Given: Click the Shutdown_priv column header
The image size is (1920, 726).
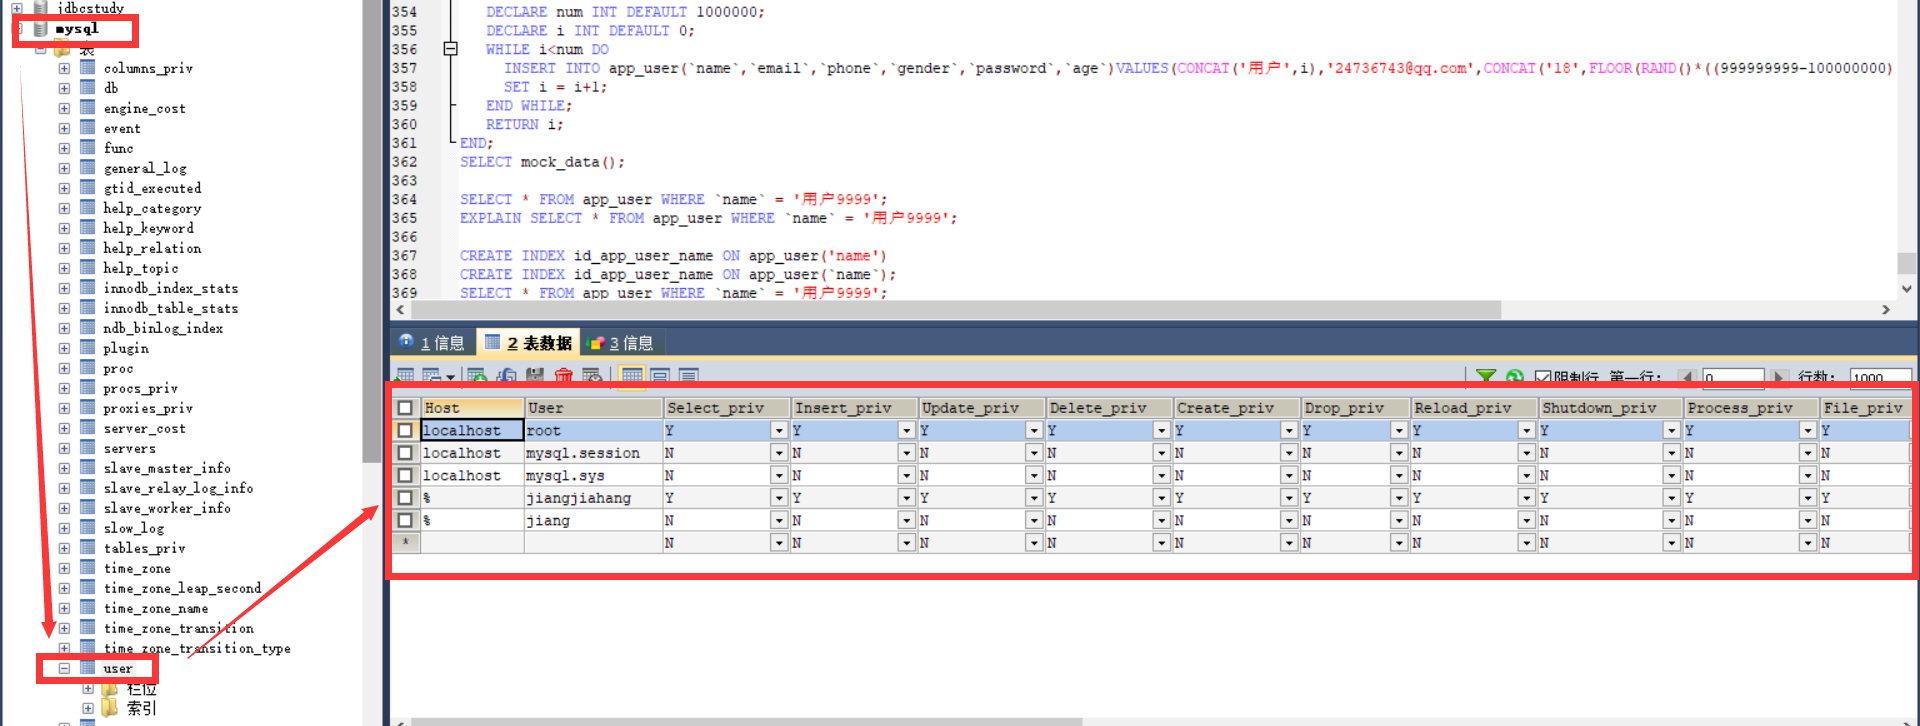Looking at the screenshot, I should click(1611, 408).
